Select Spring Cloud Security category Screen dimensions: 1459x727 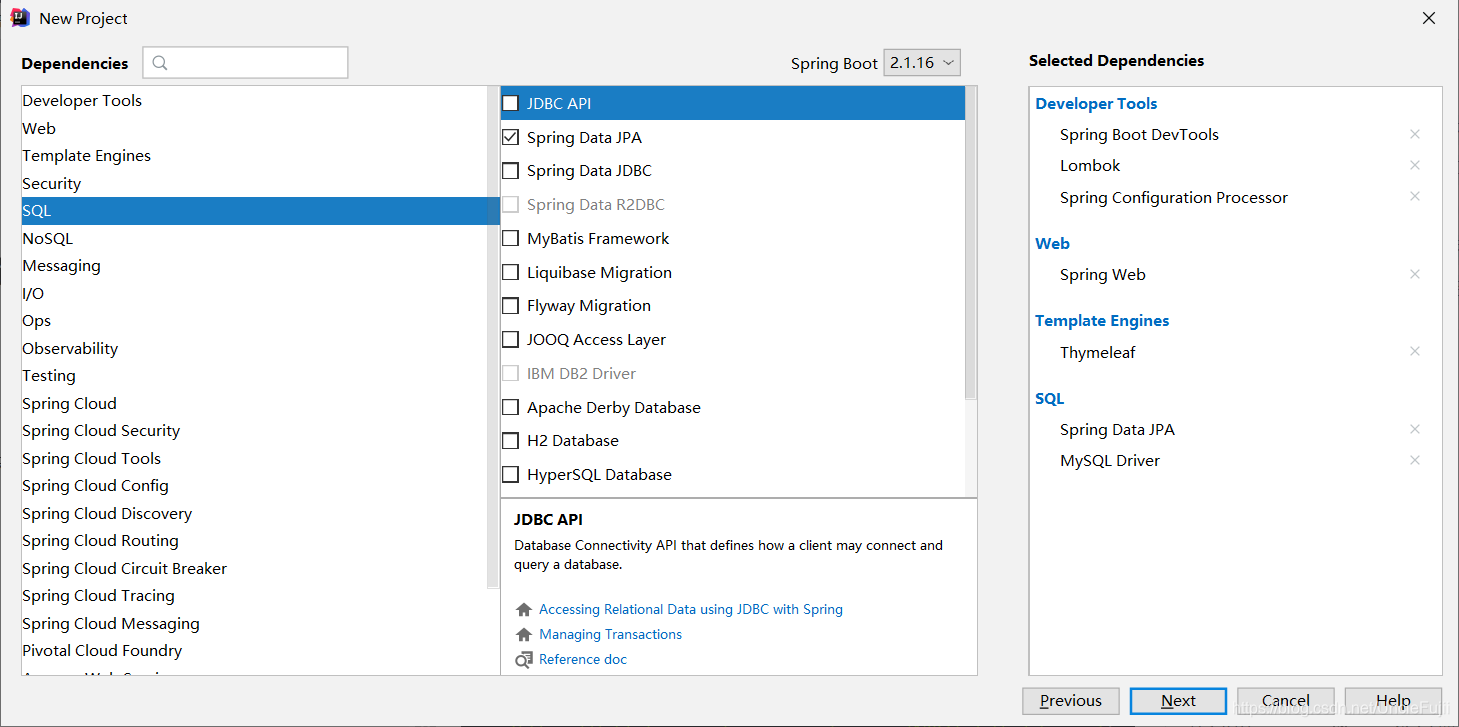(x=254, y=431)
